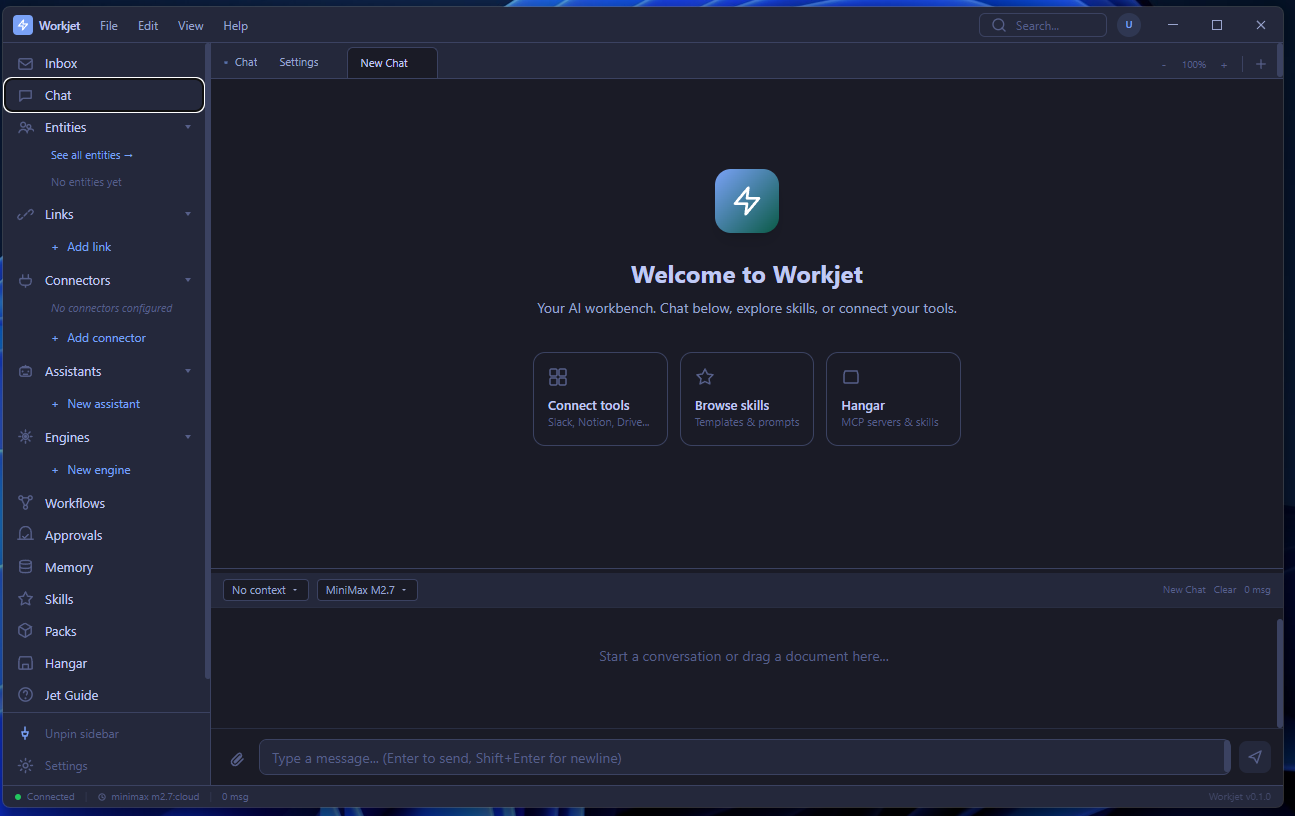Open the No context dropdown

[x=265, y=589]
